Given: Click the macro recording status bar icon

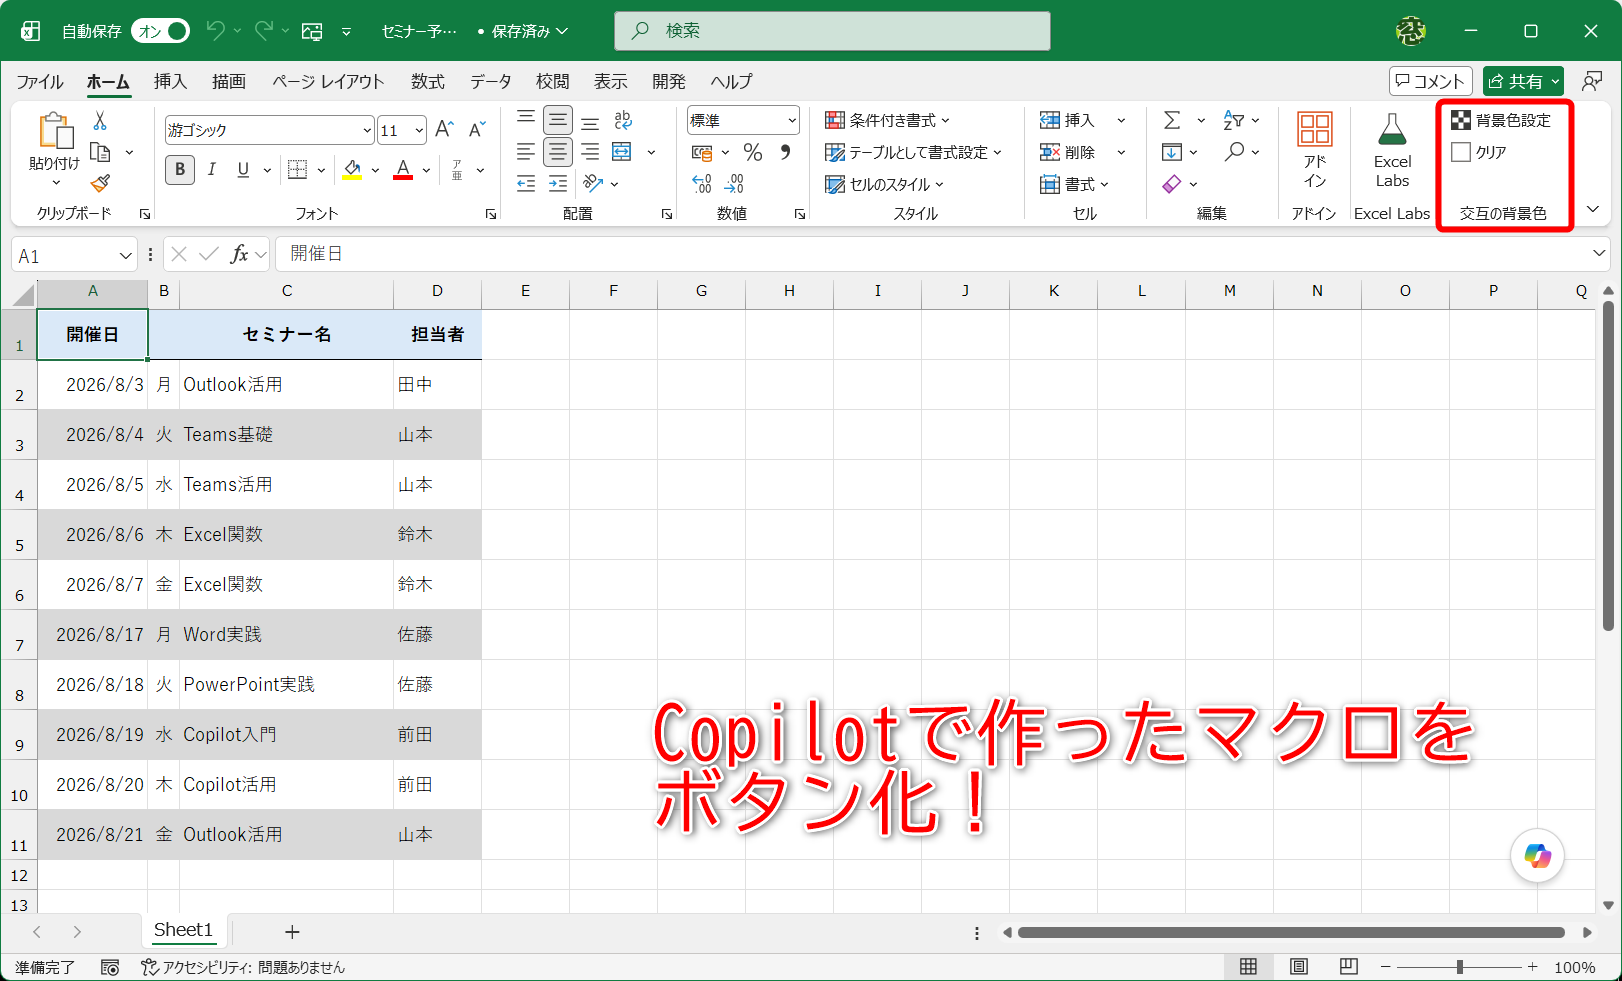Looking at the screenshot, I should [110, 967].
